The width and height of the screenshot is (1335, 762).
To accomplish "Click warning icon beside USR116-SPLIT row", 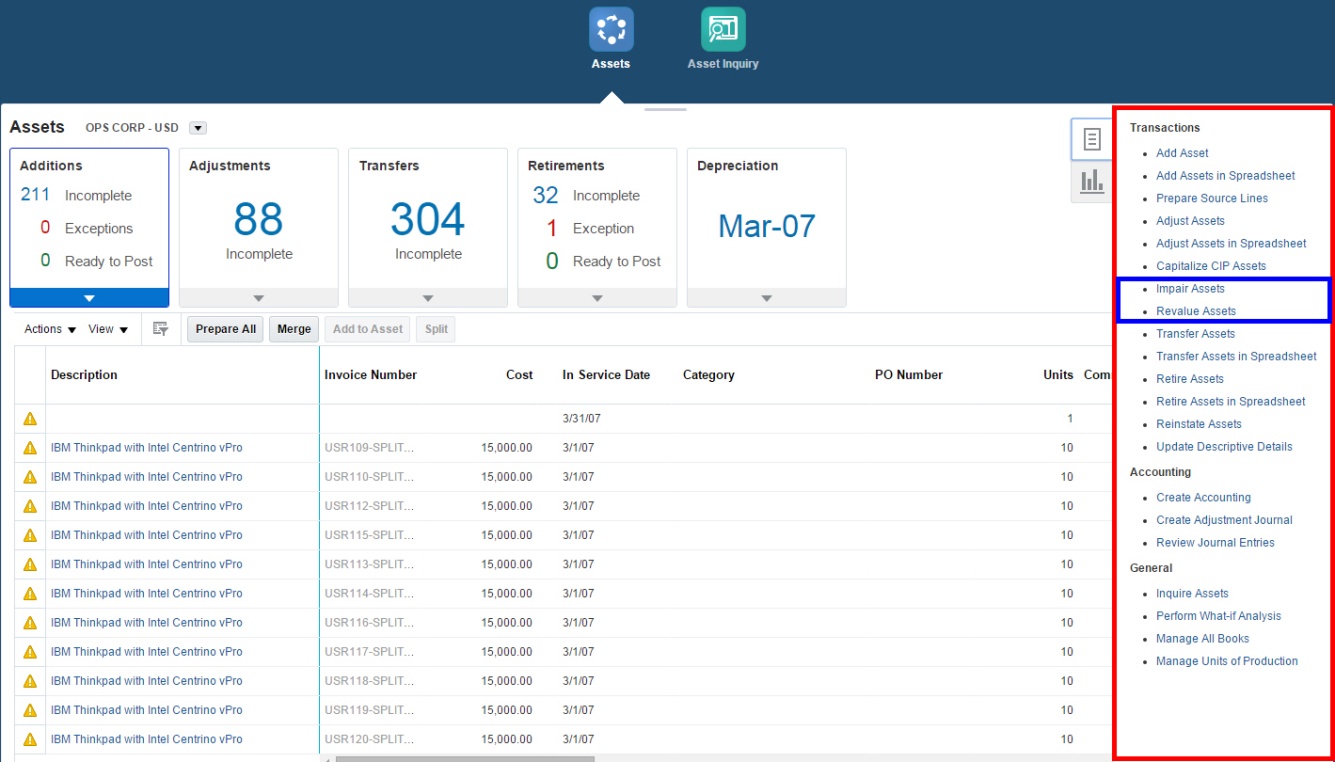I will click(30, 622).
